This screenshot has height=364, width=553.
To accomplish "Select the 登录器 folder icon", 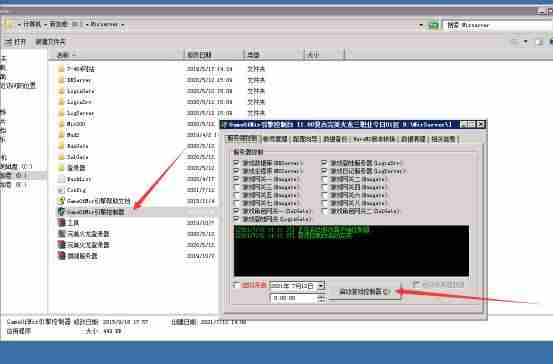I will point(61,168).
